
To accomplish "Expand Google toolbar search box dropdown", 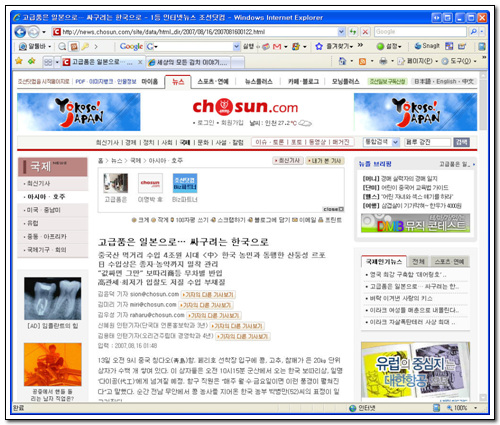I will pos(236,46).
